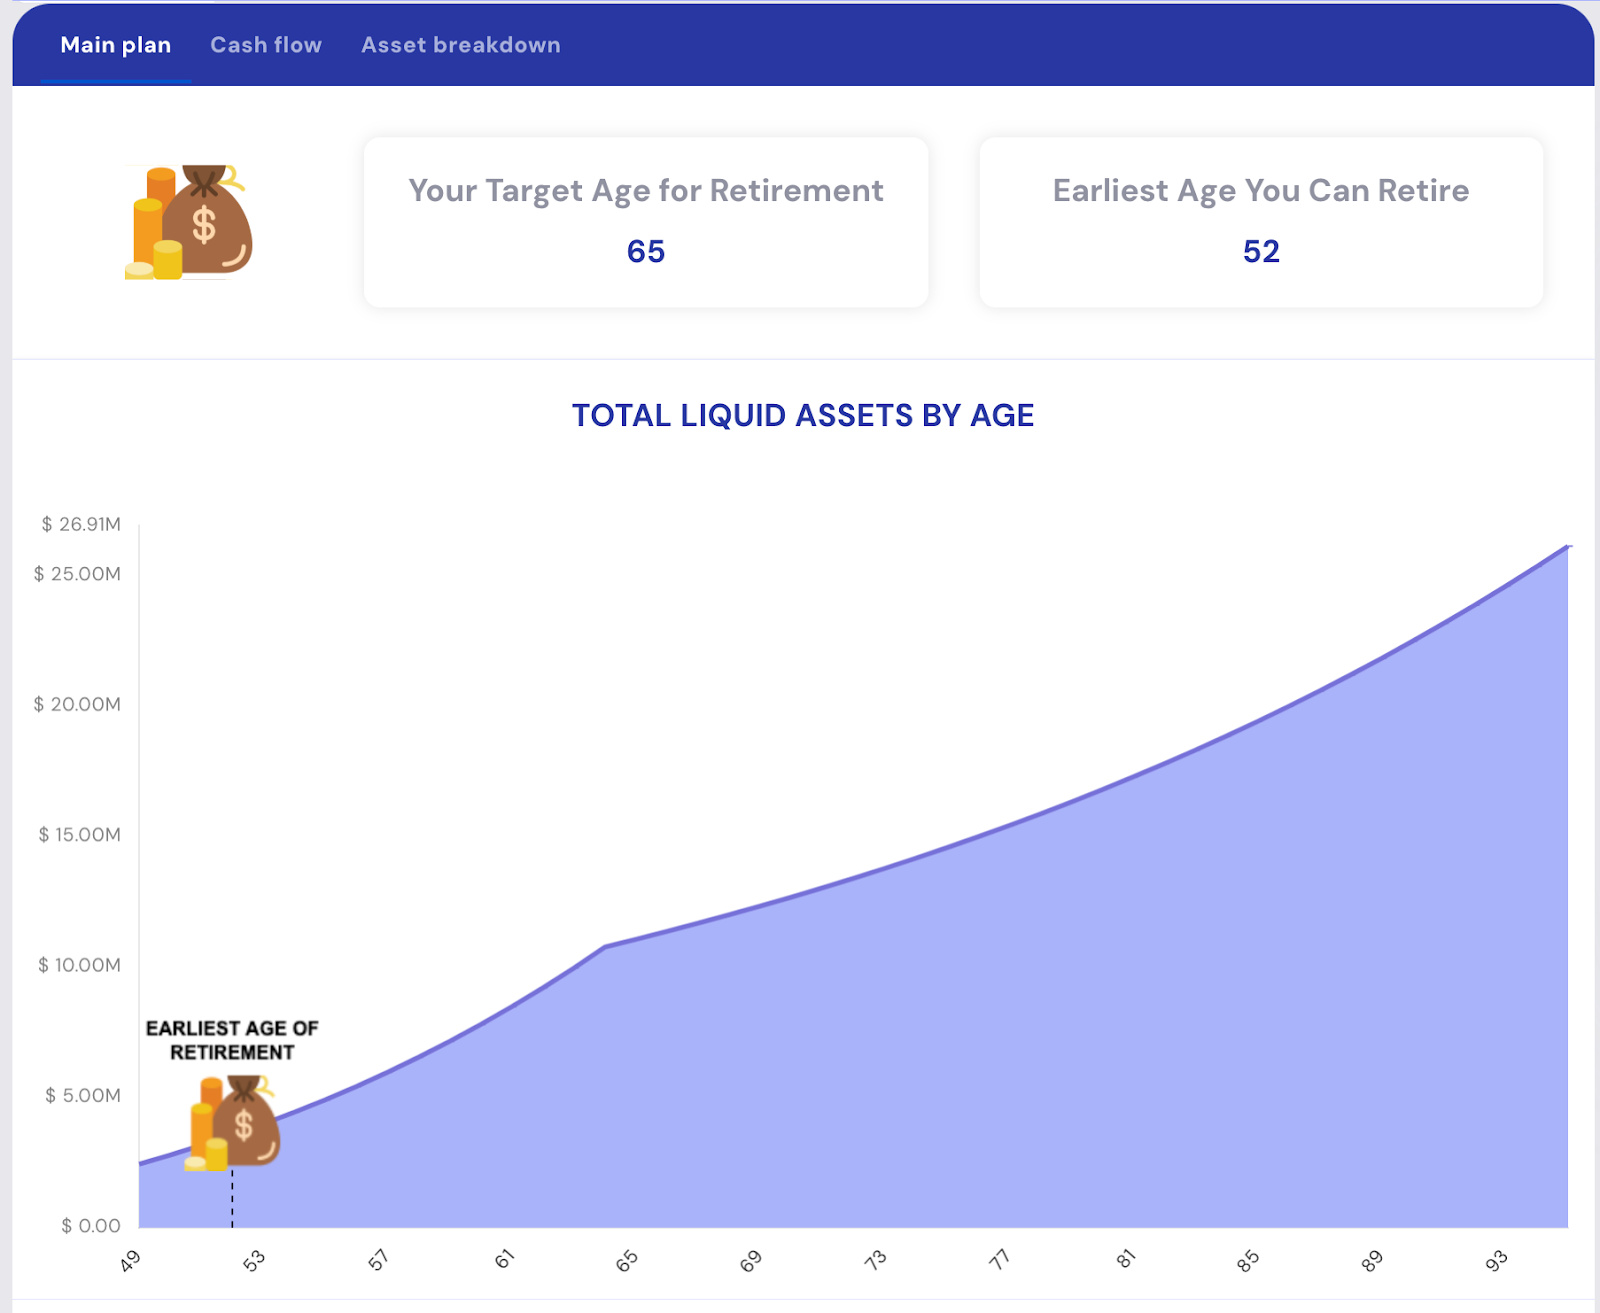
Task: Click age 65 on the x-axis
Action: click(x=627, y=1260)
